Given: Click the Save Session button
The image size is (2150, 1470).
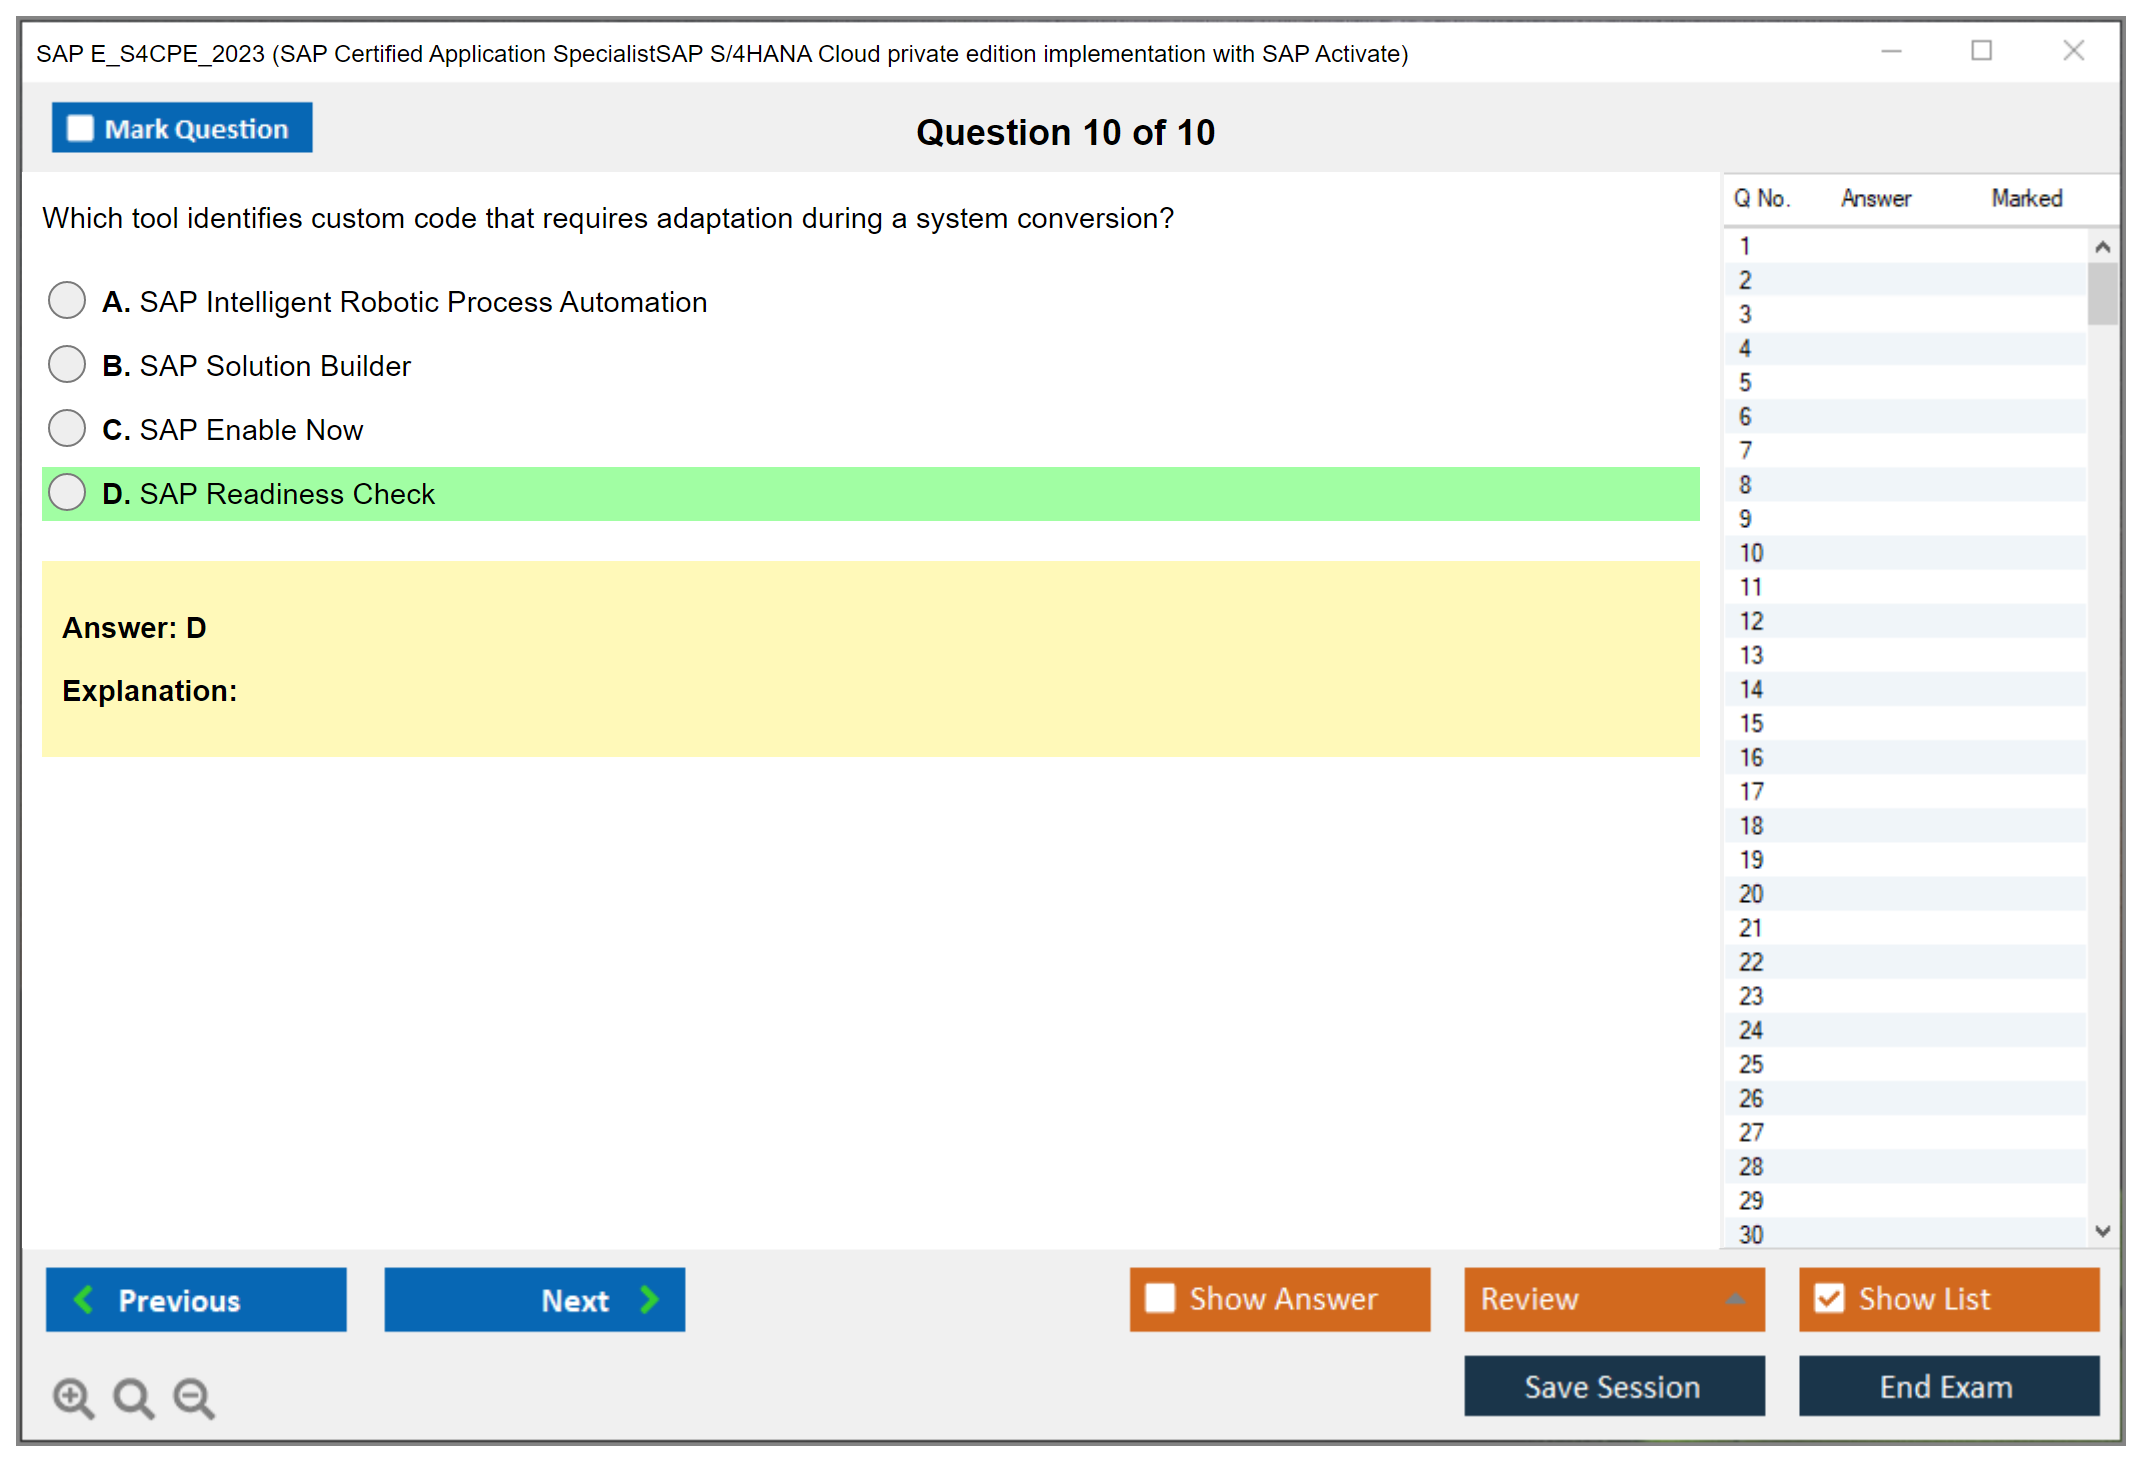Looking at the screenshot, I should [1613, 1386].
